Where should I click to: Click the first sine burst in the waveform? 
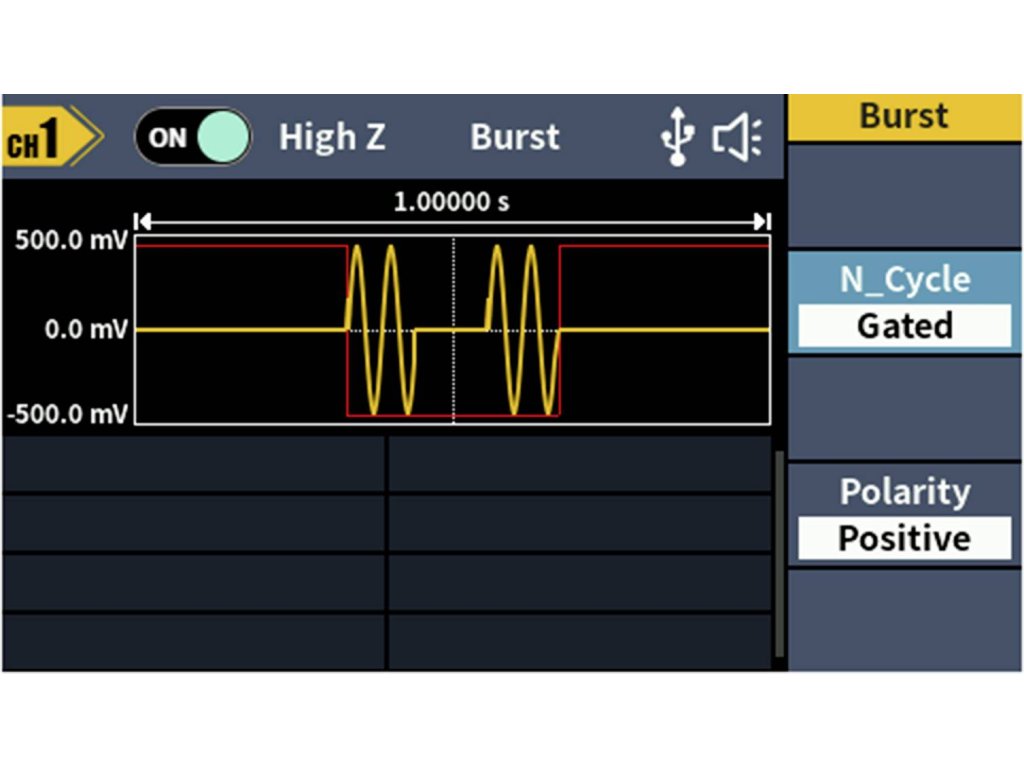click(x=380, y=329)
